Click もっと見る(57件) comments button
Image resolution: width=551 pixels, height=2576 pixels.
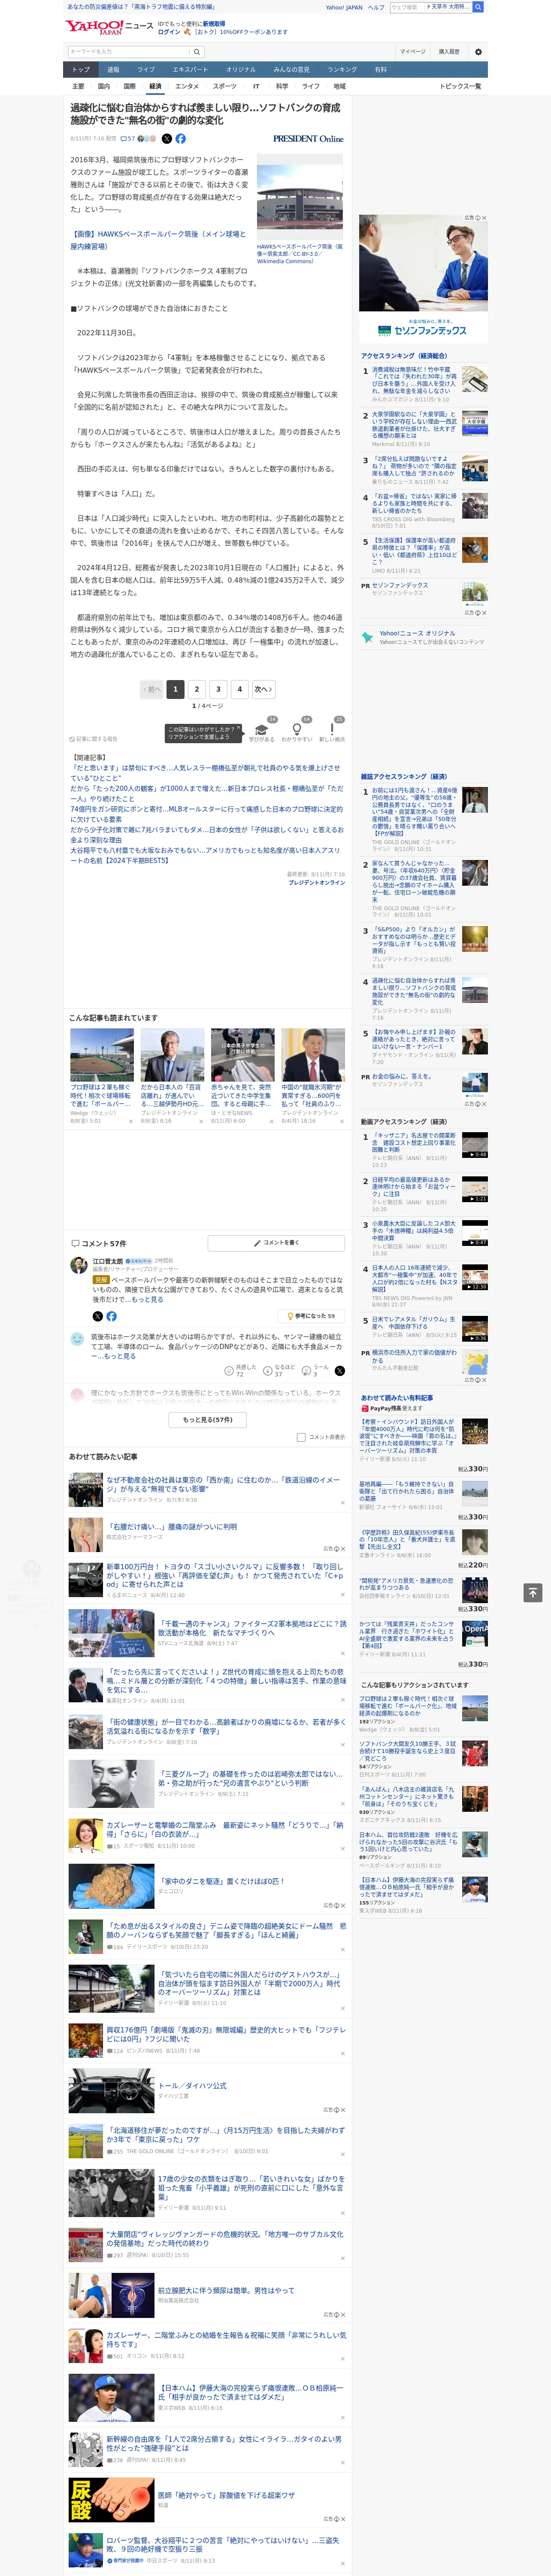tap(208, 1419)
